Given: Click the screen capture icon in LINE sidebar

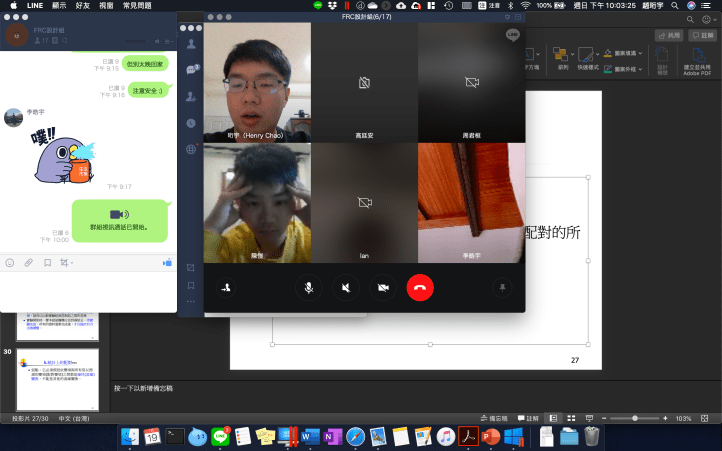Looking at the screenshot, I should pos(191,267).
